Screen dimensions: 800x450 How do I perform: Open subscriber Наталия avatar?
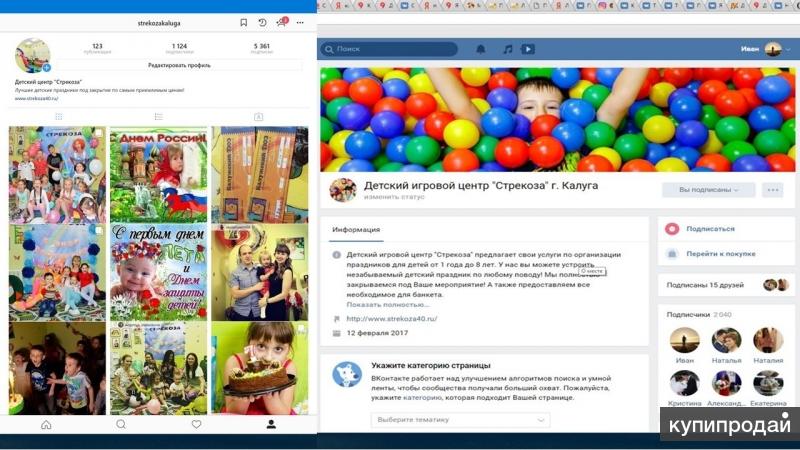click(768, 340)
